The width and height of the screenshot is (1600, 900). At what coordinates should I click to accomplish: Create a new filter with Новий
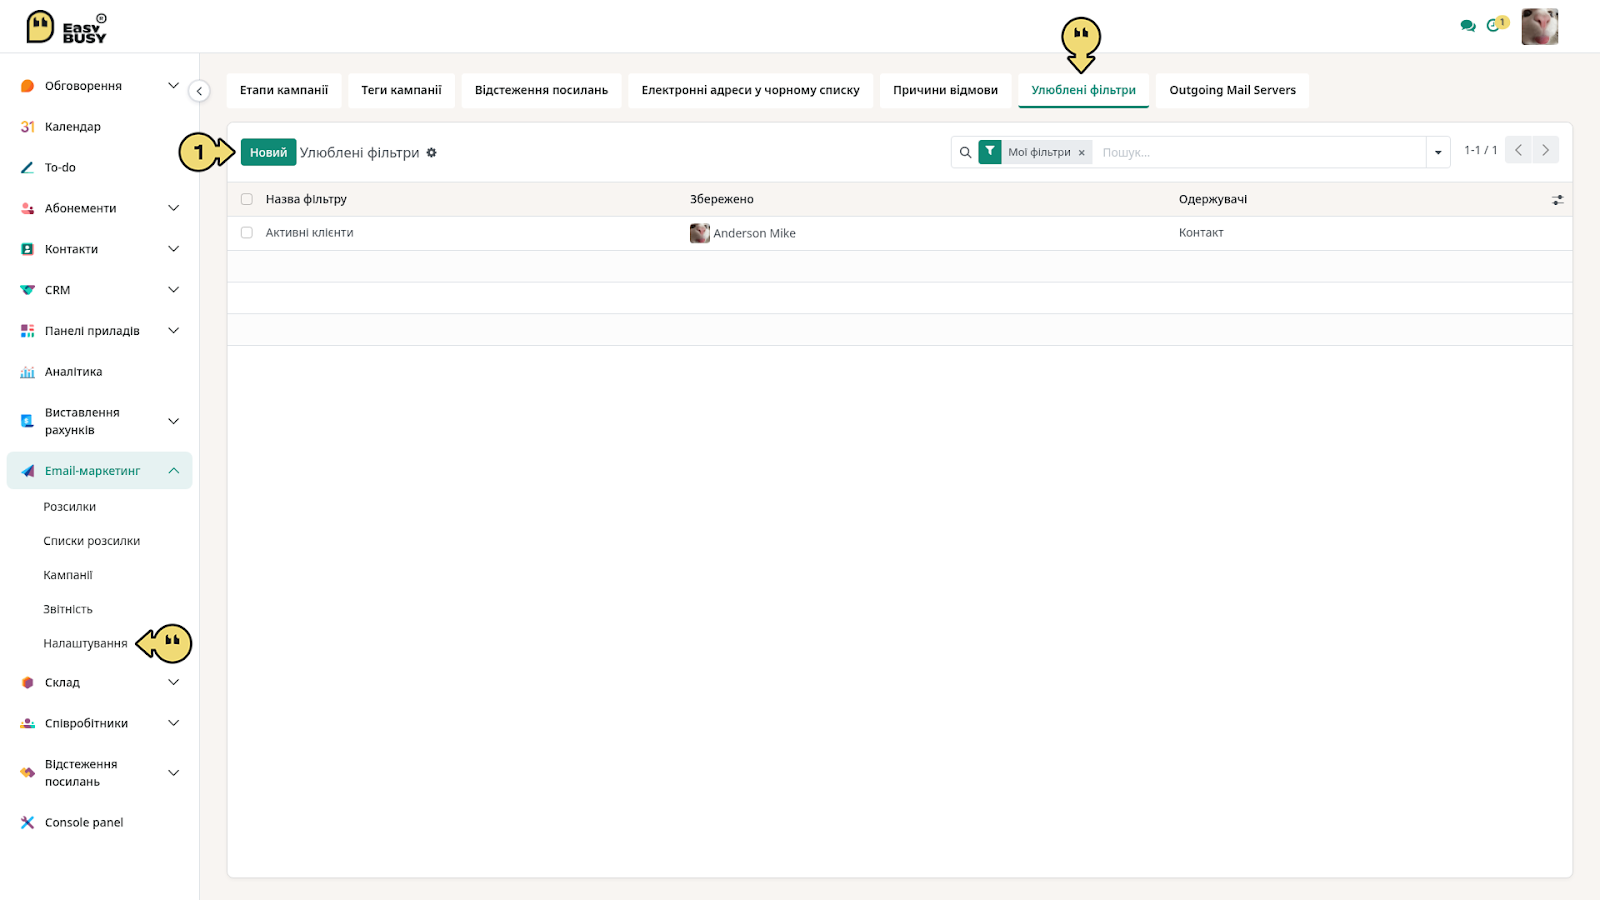(x=268, y=152)
